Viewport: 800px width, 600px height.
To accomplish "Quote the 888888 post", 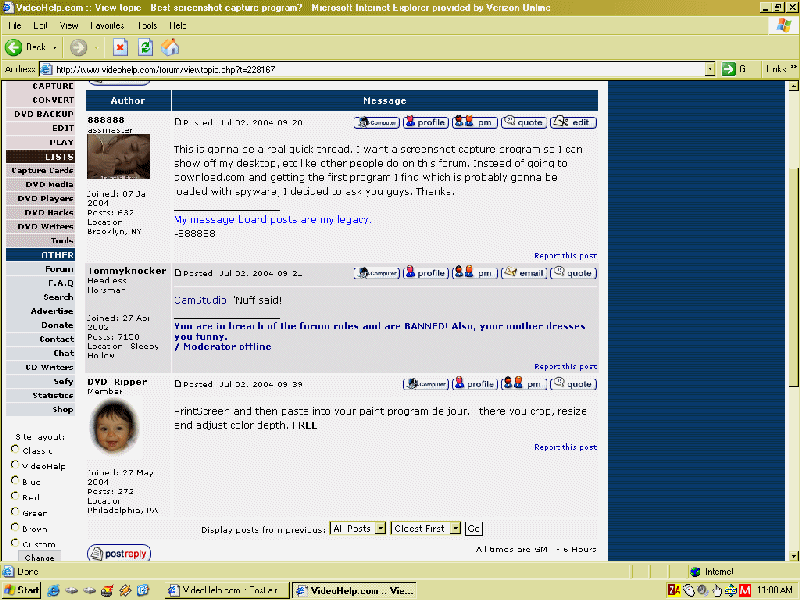I will click(x=524, y=122).
